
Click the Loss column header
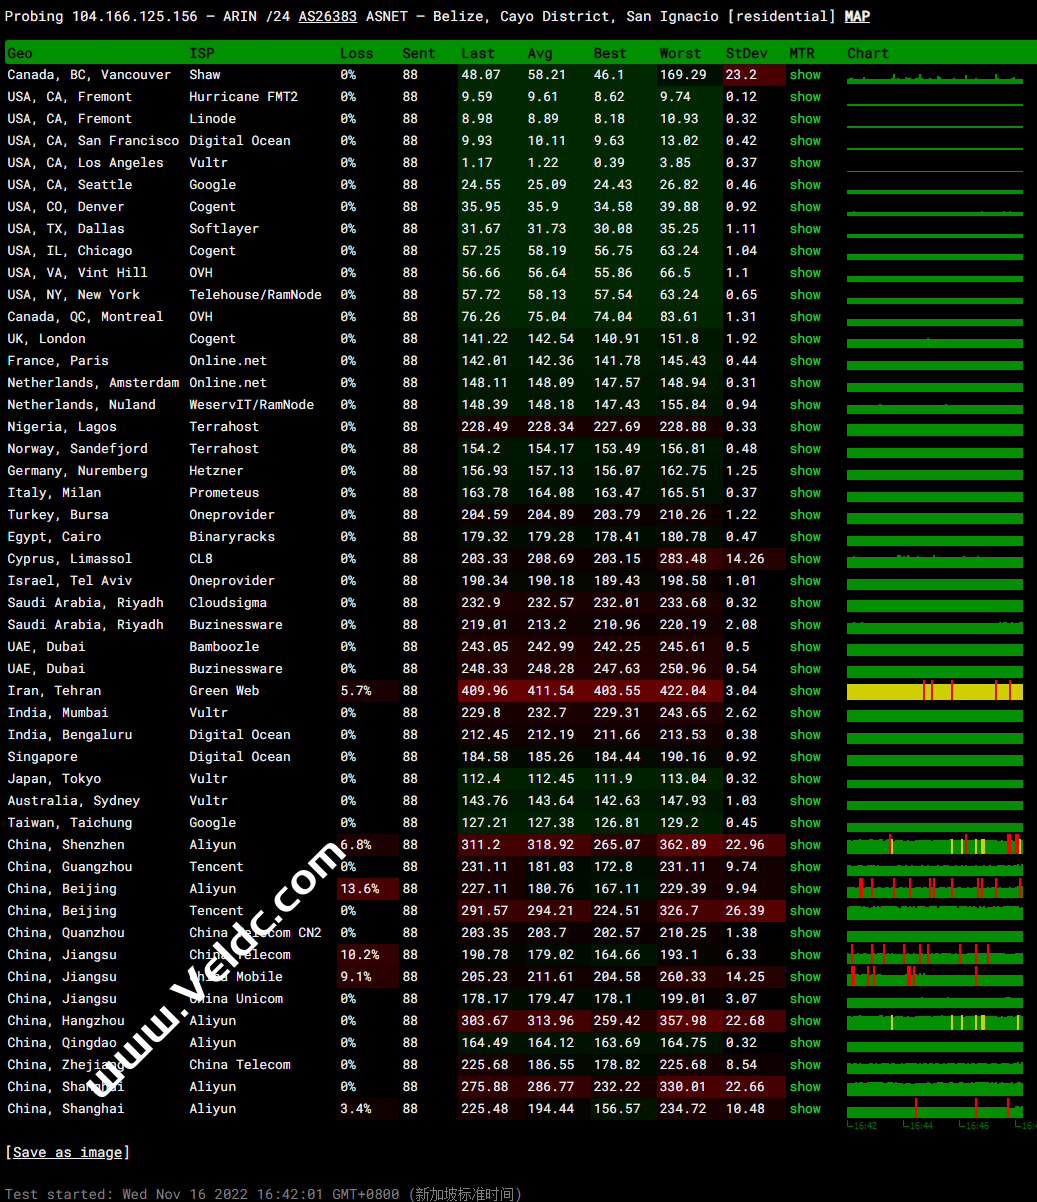(x=357, y=53)
